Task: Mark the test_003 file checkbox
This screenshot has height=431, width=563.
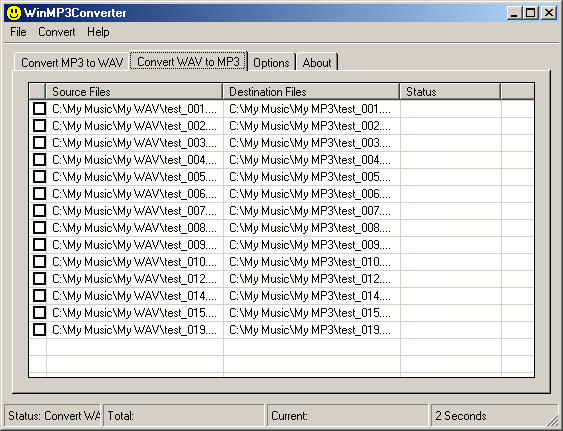Action: 39,143
